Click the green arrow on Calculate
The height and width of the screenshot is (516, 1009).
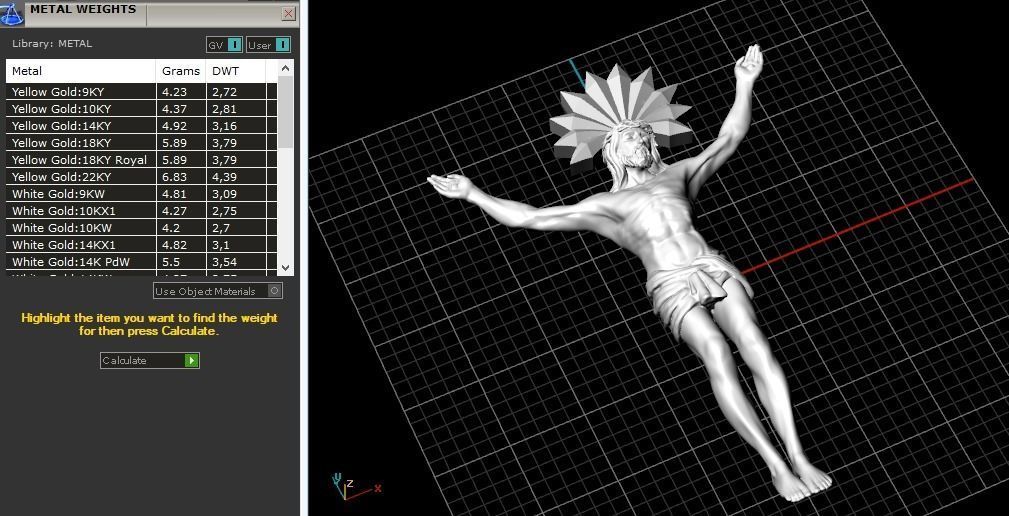pyautogui.click(x=191, y=360)
